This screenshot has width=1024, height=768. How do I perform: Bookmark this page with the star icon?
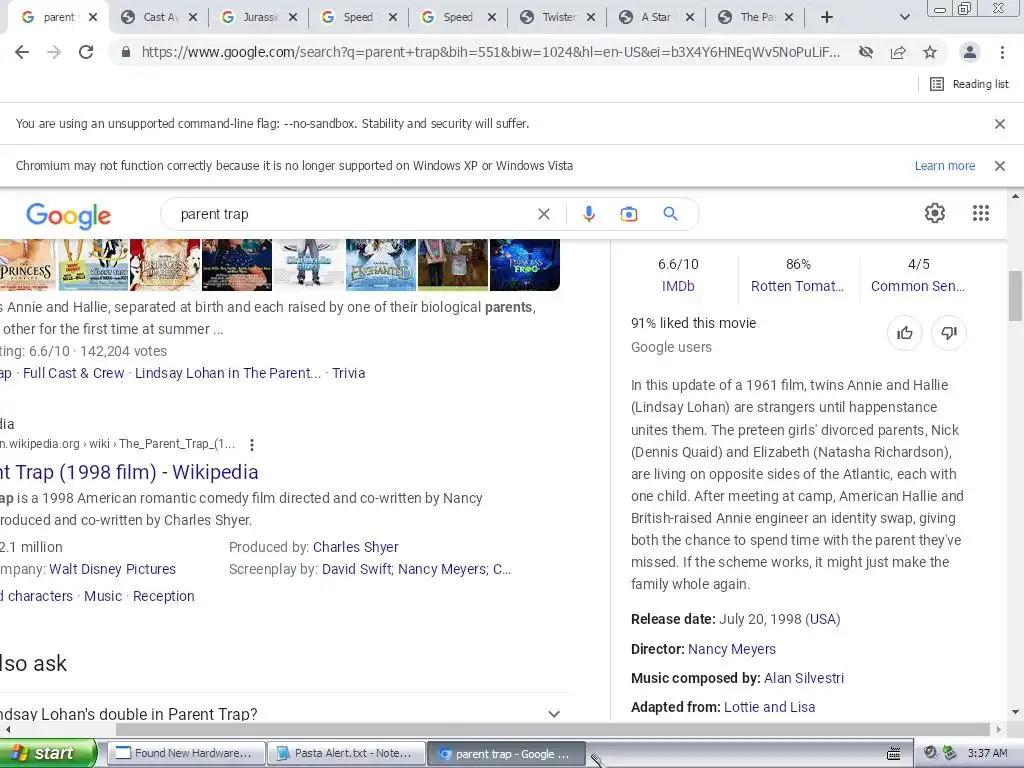[x=930, y=52]
